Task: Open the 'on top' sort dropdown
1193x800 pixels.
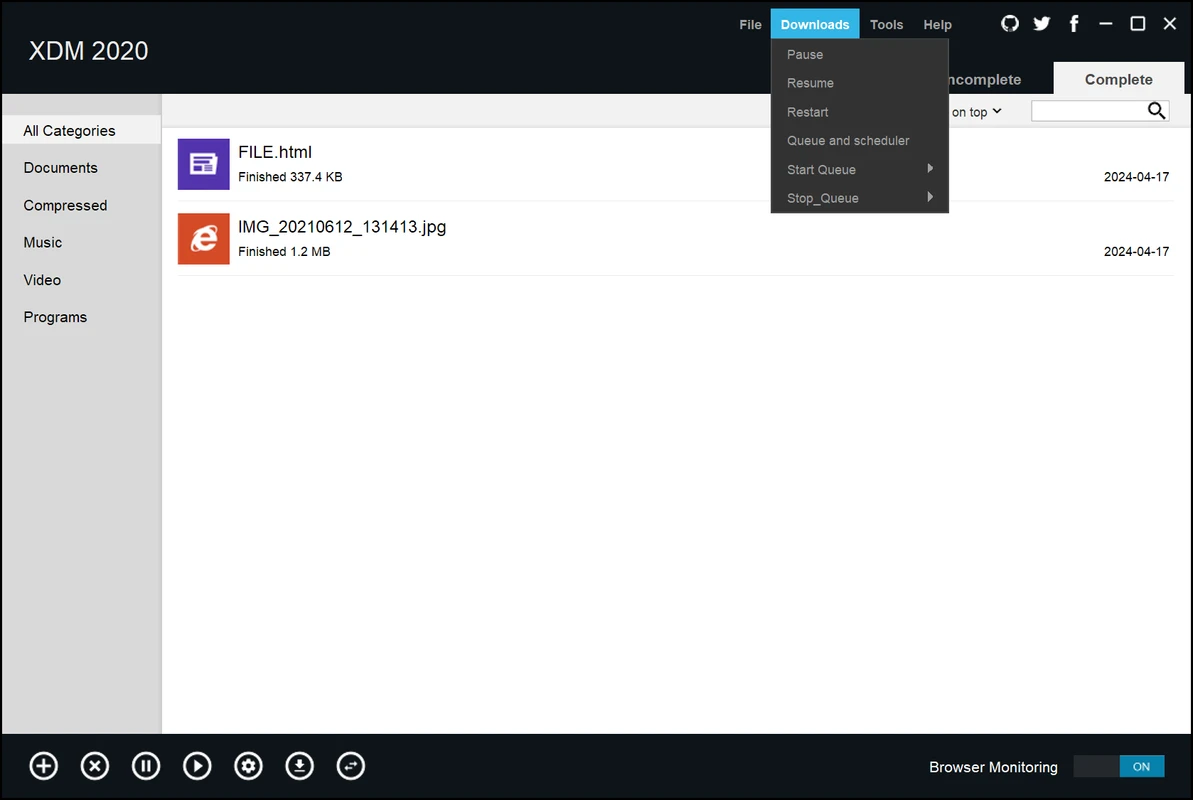Action: pyautogui.click(x=975, y=112)
